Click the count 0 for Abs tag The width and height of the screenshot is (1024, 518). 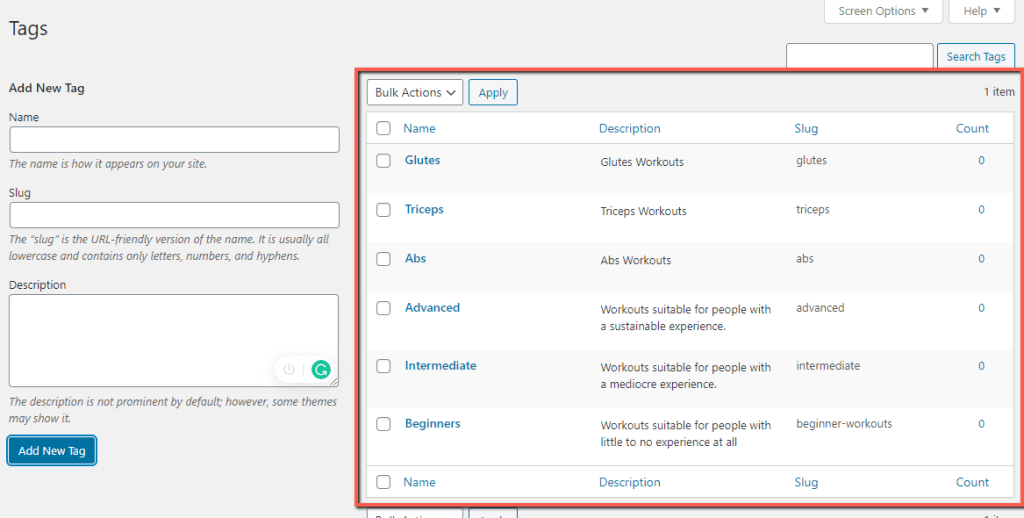pos(981,259)
